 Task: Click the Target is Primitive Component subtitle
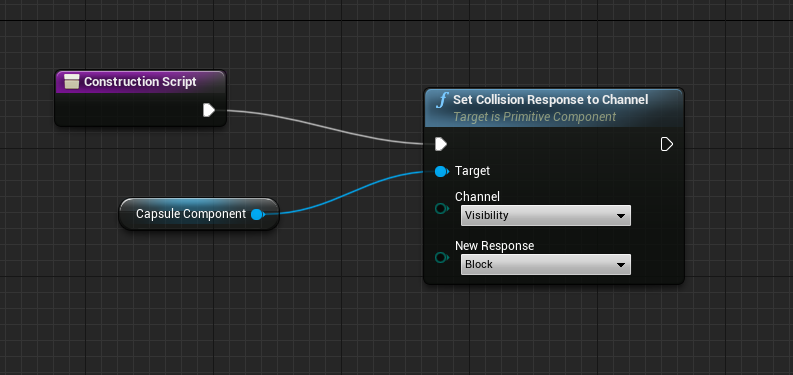(x=534, y=117)
